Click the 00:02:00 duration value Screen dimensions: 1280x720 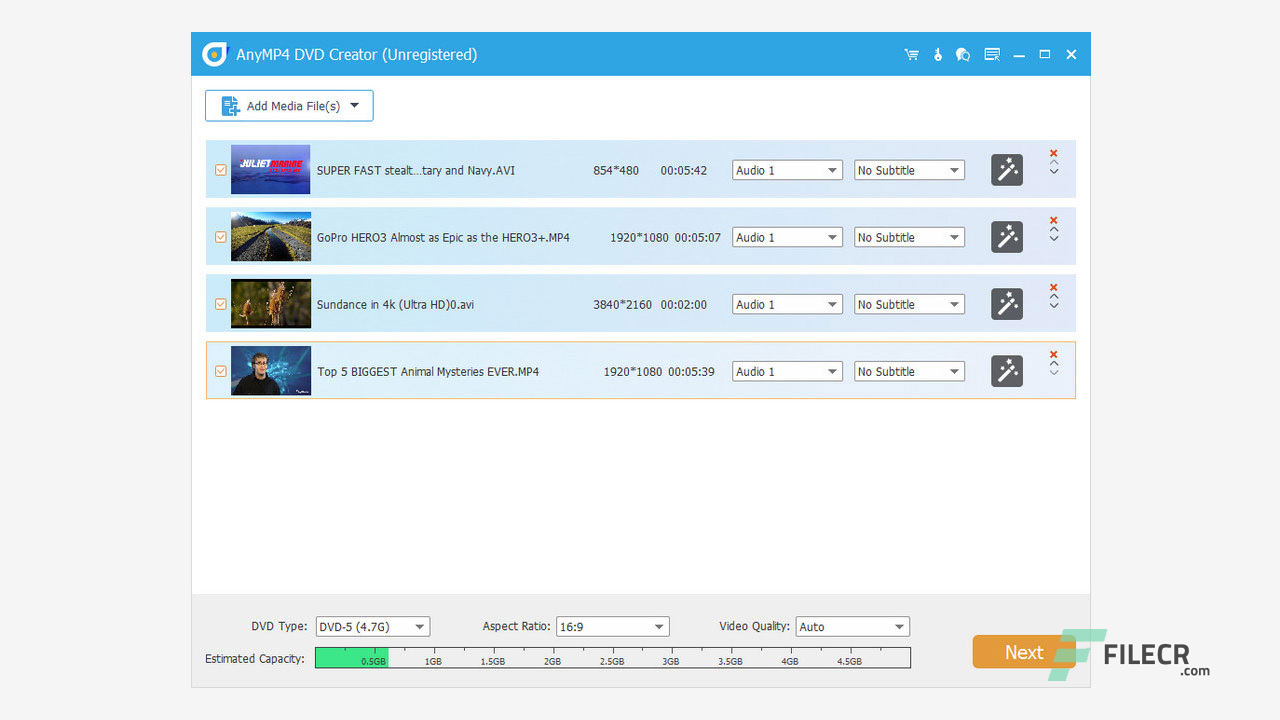(x=684, y=304)
